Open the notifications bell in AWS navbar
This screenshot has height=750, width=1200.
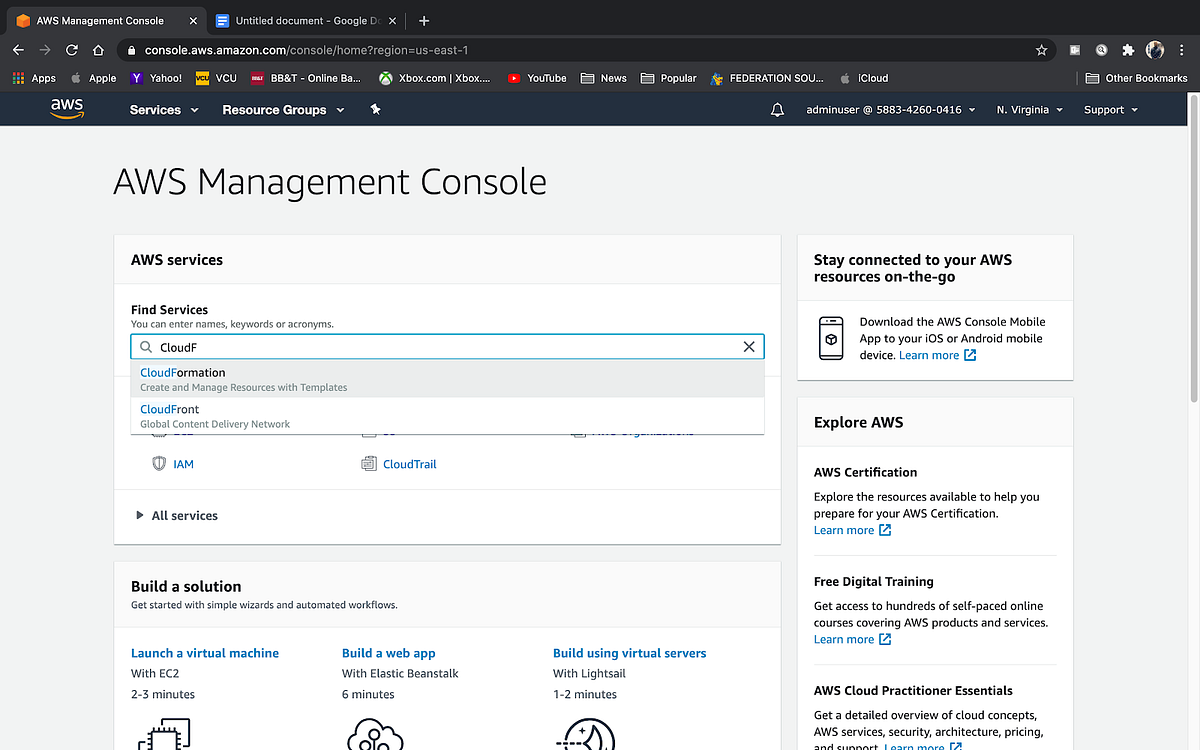[778, 110]
